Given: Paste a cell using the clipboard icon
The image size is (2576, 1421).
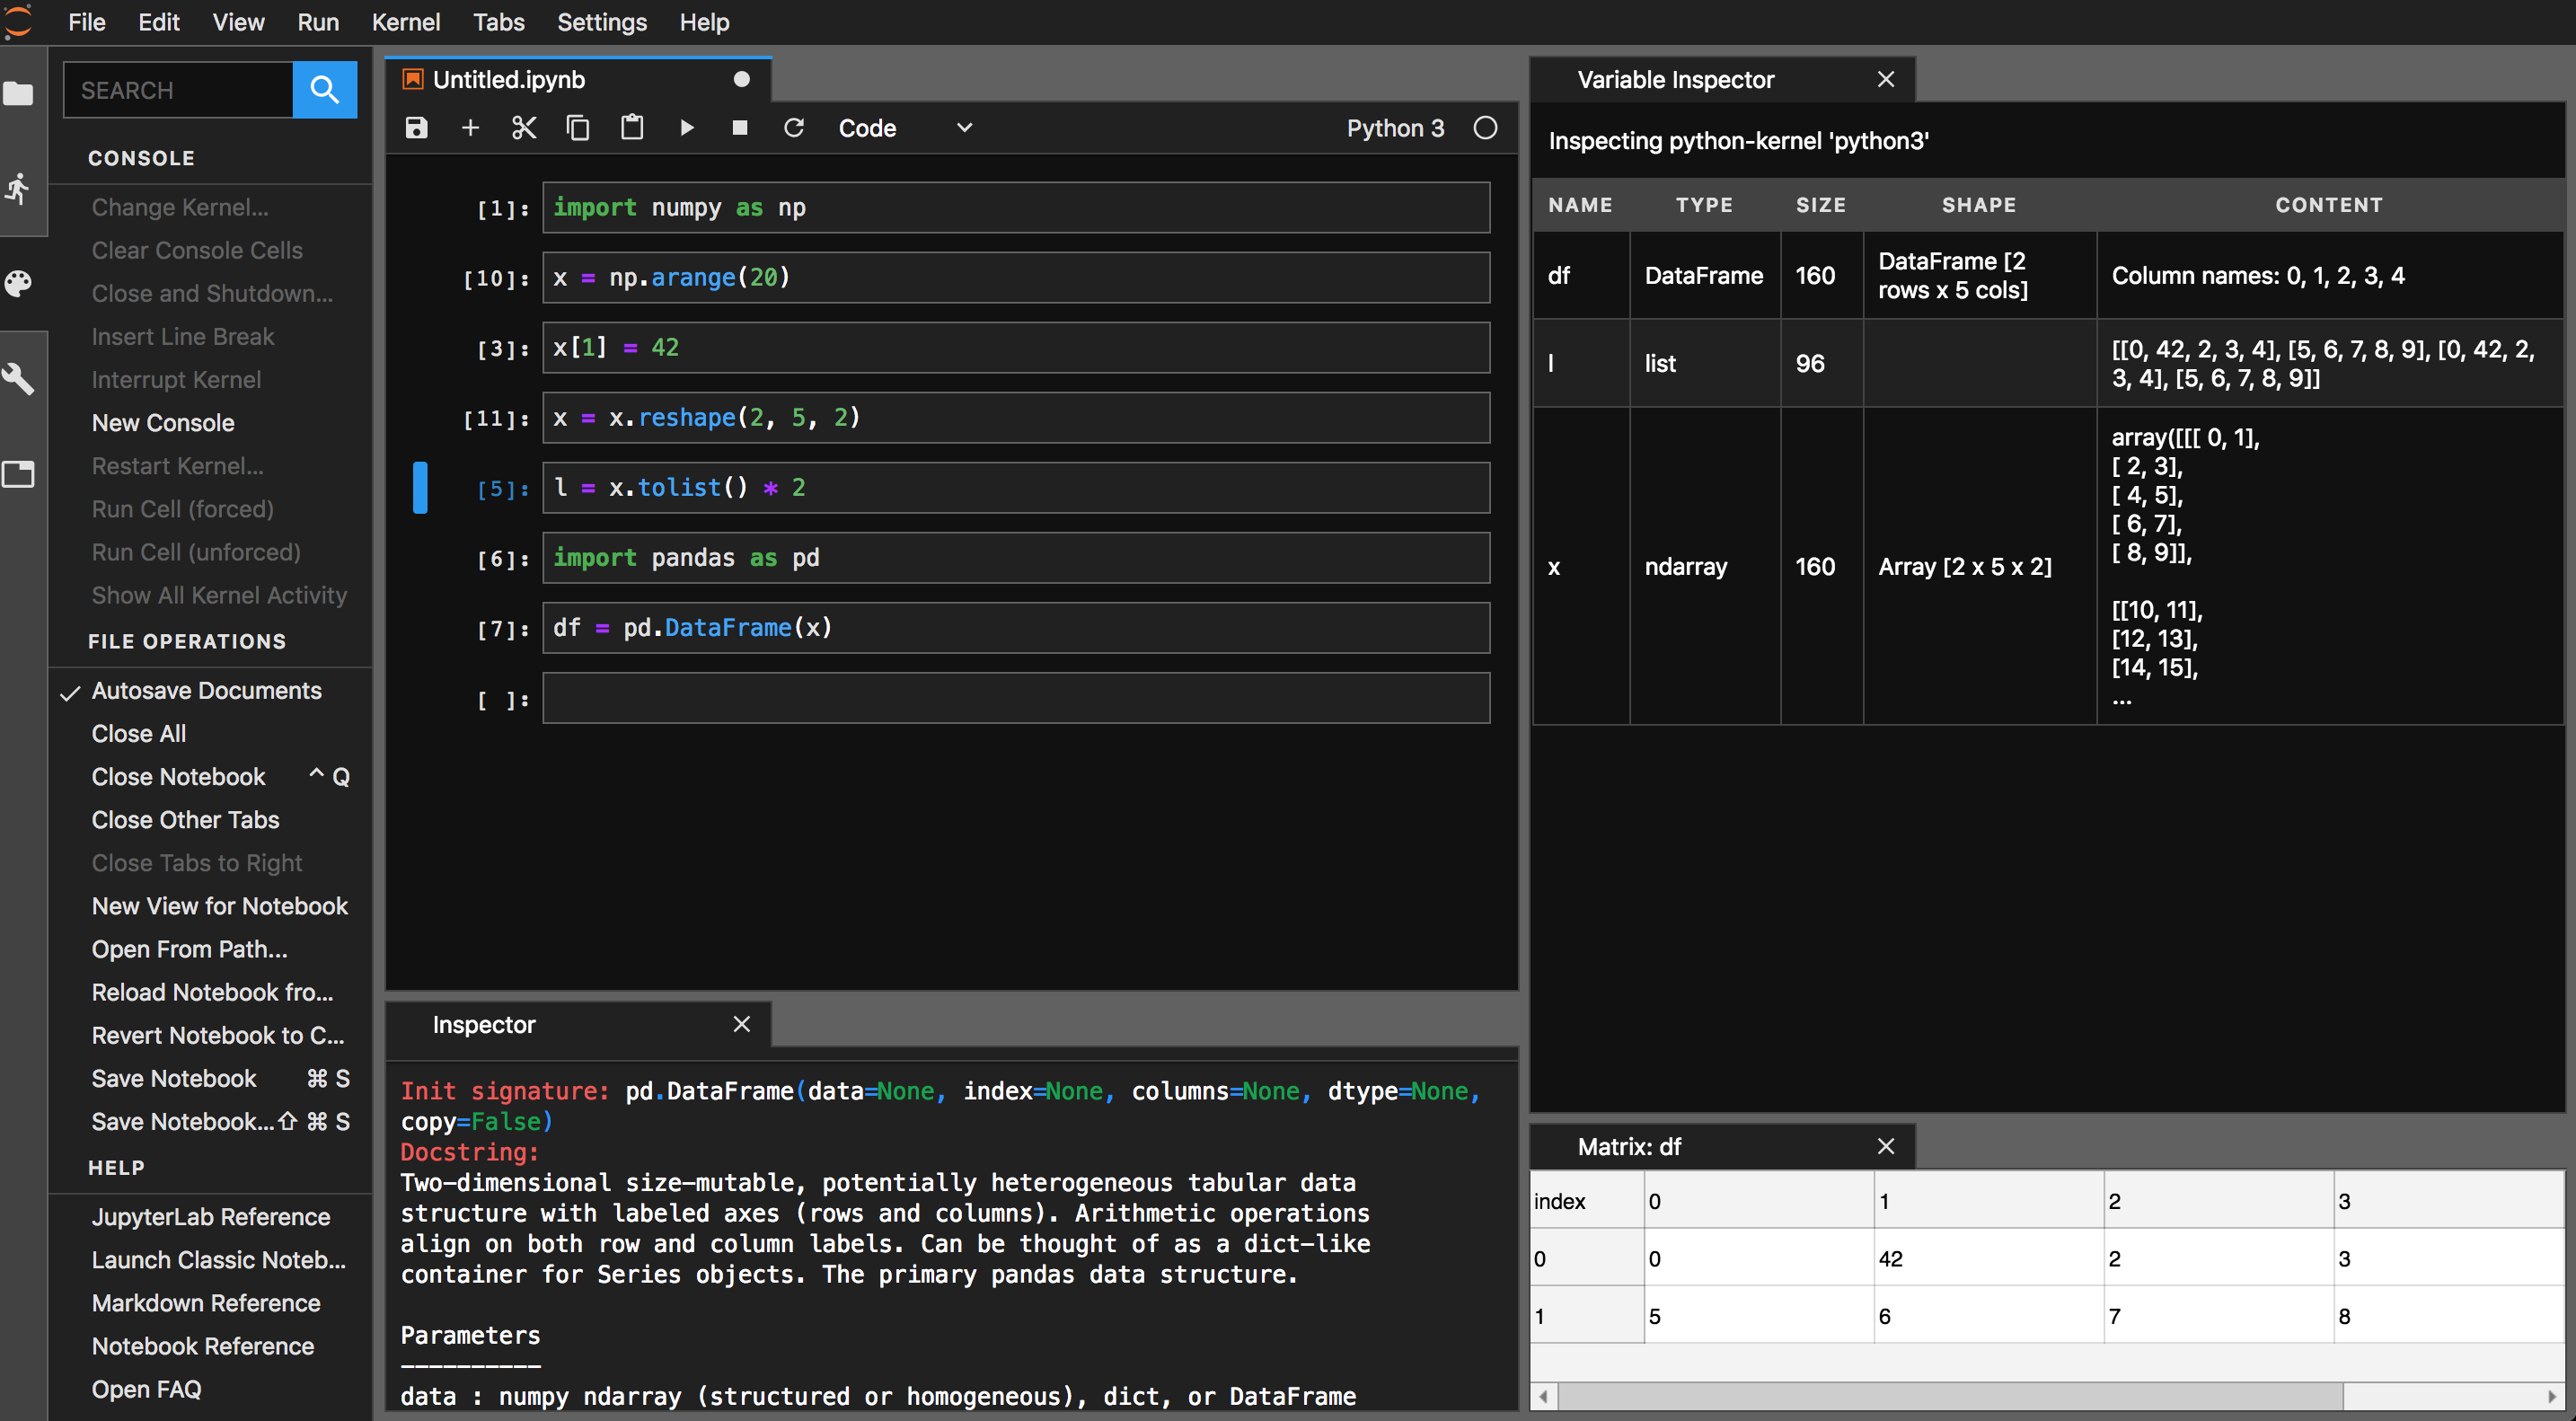Looking at the screenshot, I should [x=632, y=128].
